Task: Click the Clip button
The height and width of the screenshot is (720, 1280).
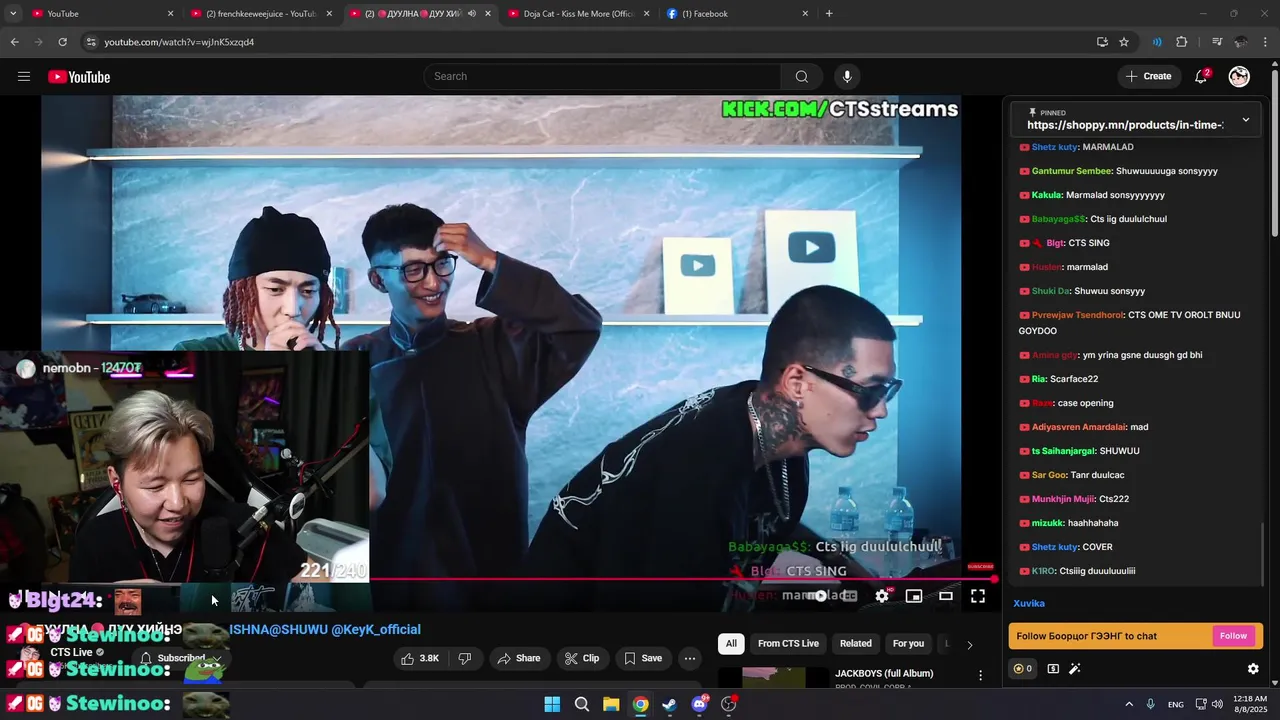Action: point(582,658)
